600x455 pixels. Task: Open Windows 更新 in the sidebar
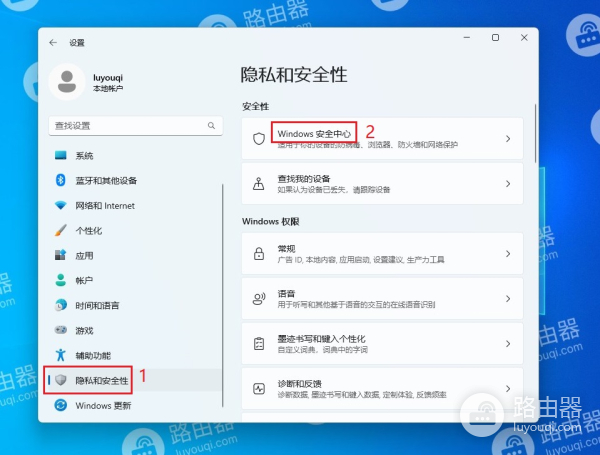[x=103, y=406]
